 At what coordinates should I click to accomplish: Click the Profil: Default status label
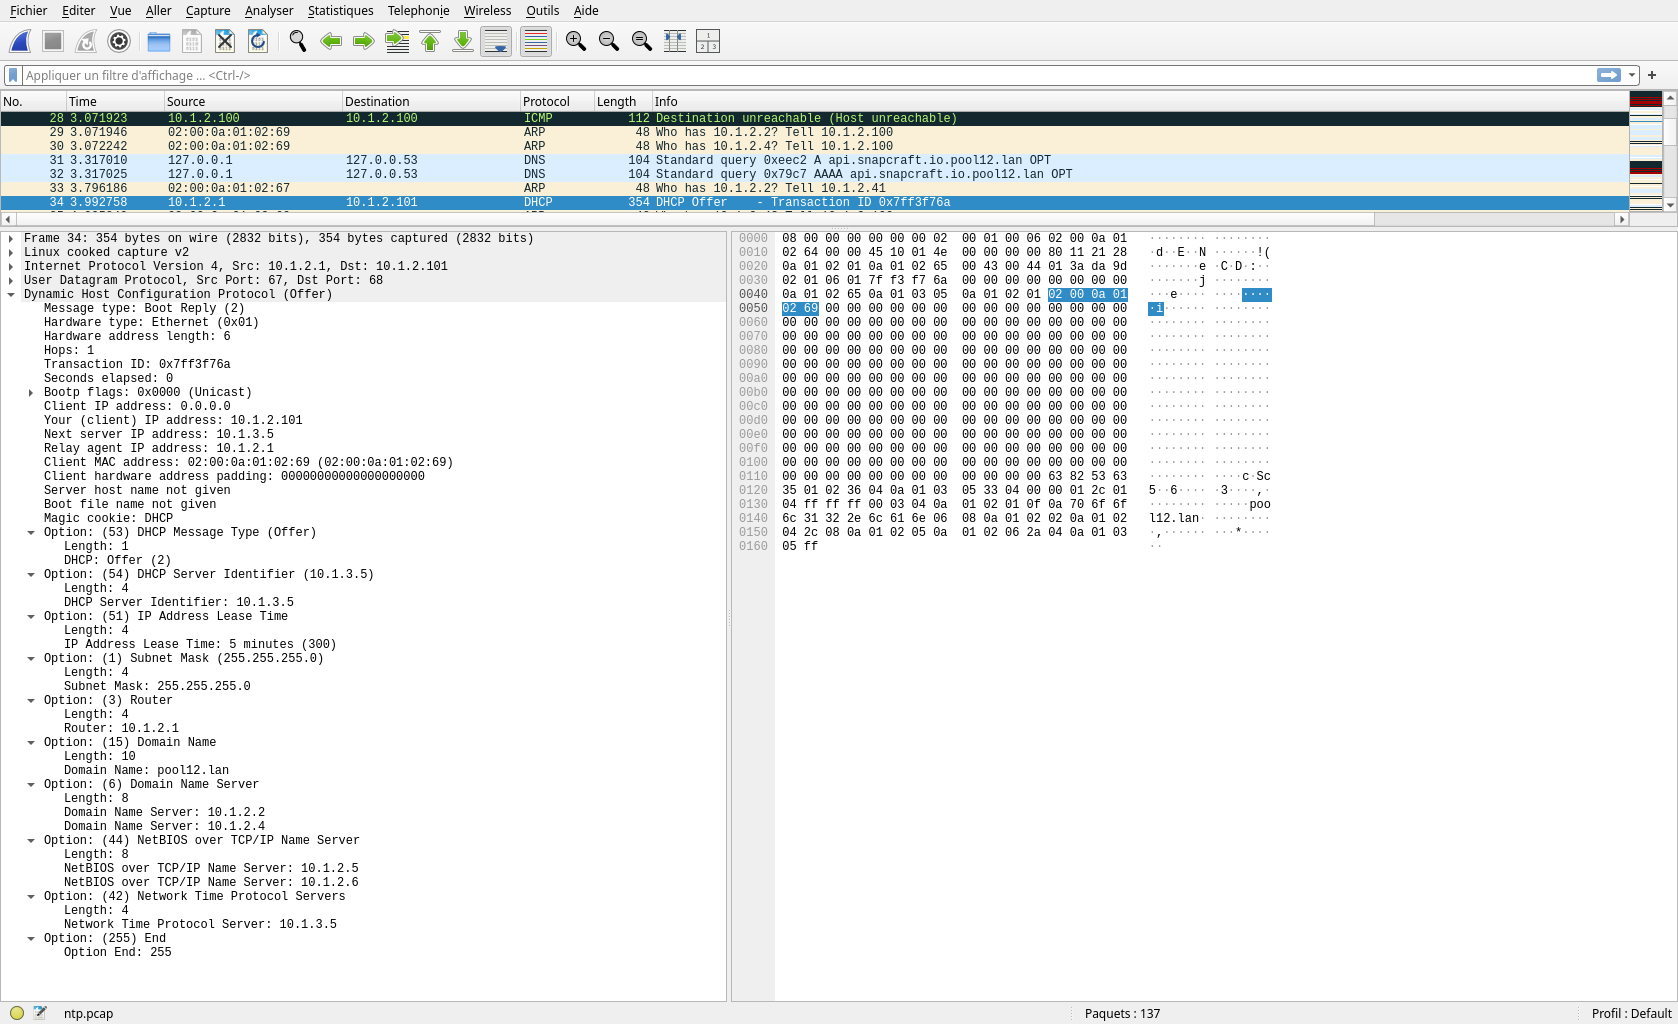[1631, 1013]
